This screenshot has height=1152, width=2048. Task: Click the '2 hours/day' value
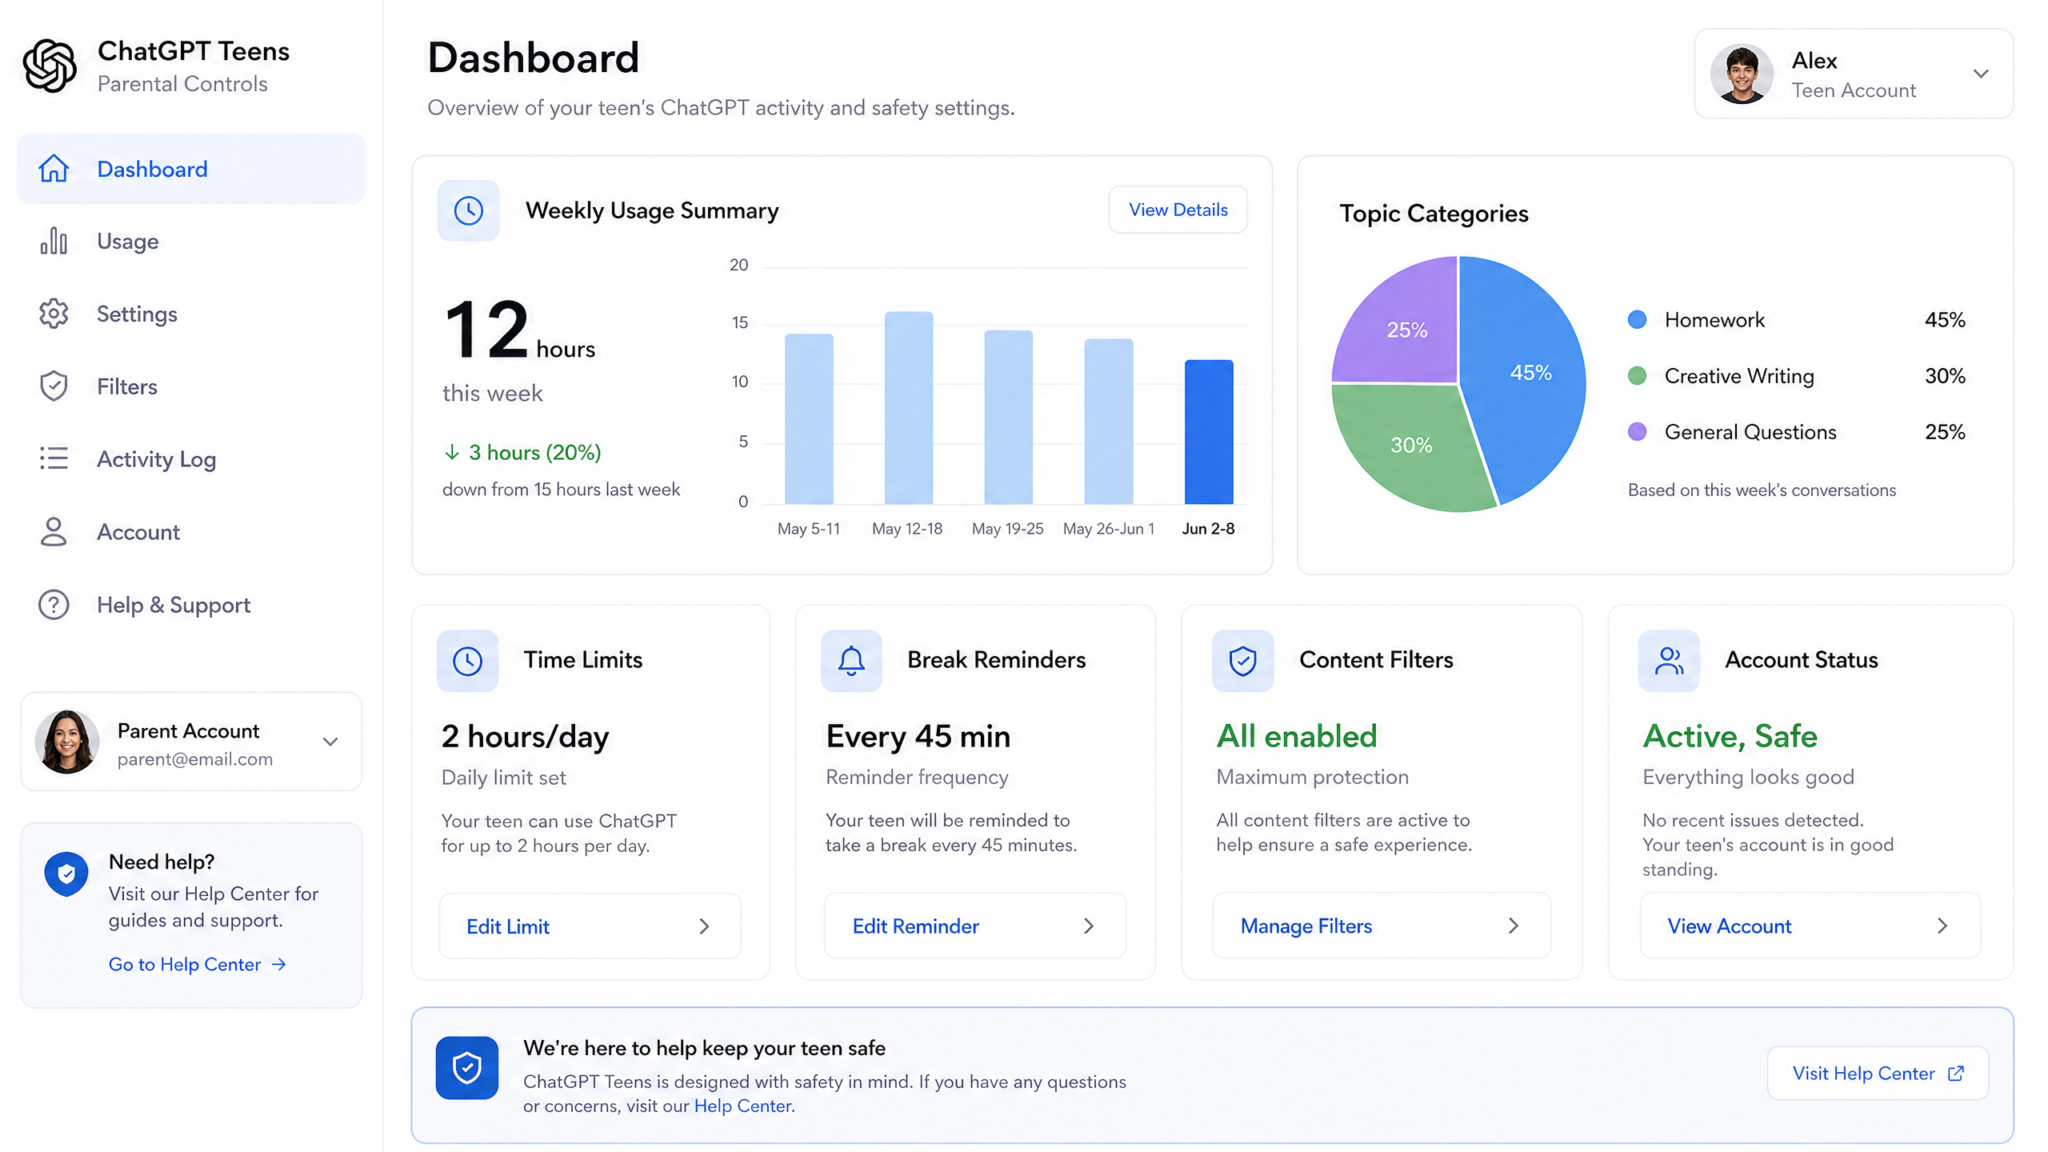[x=525, y=737]
